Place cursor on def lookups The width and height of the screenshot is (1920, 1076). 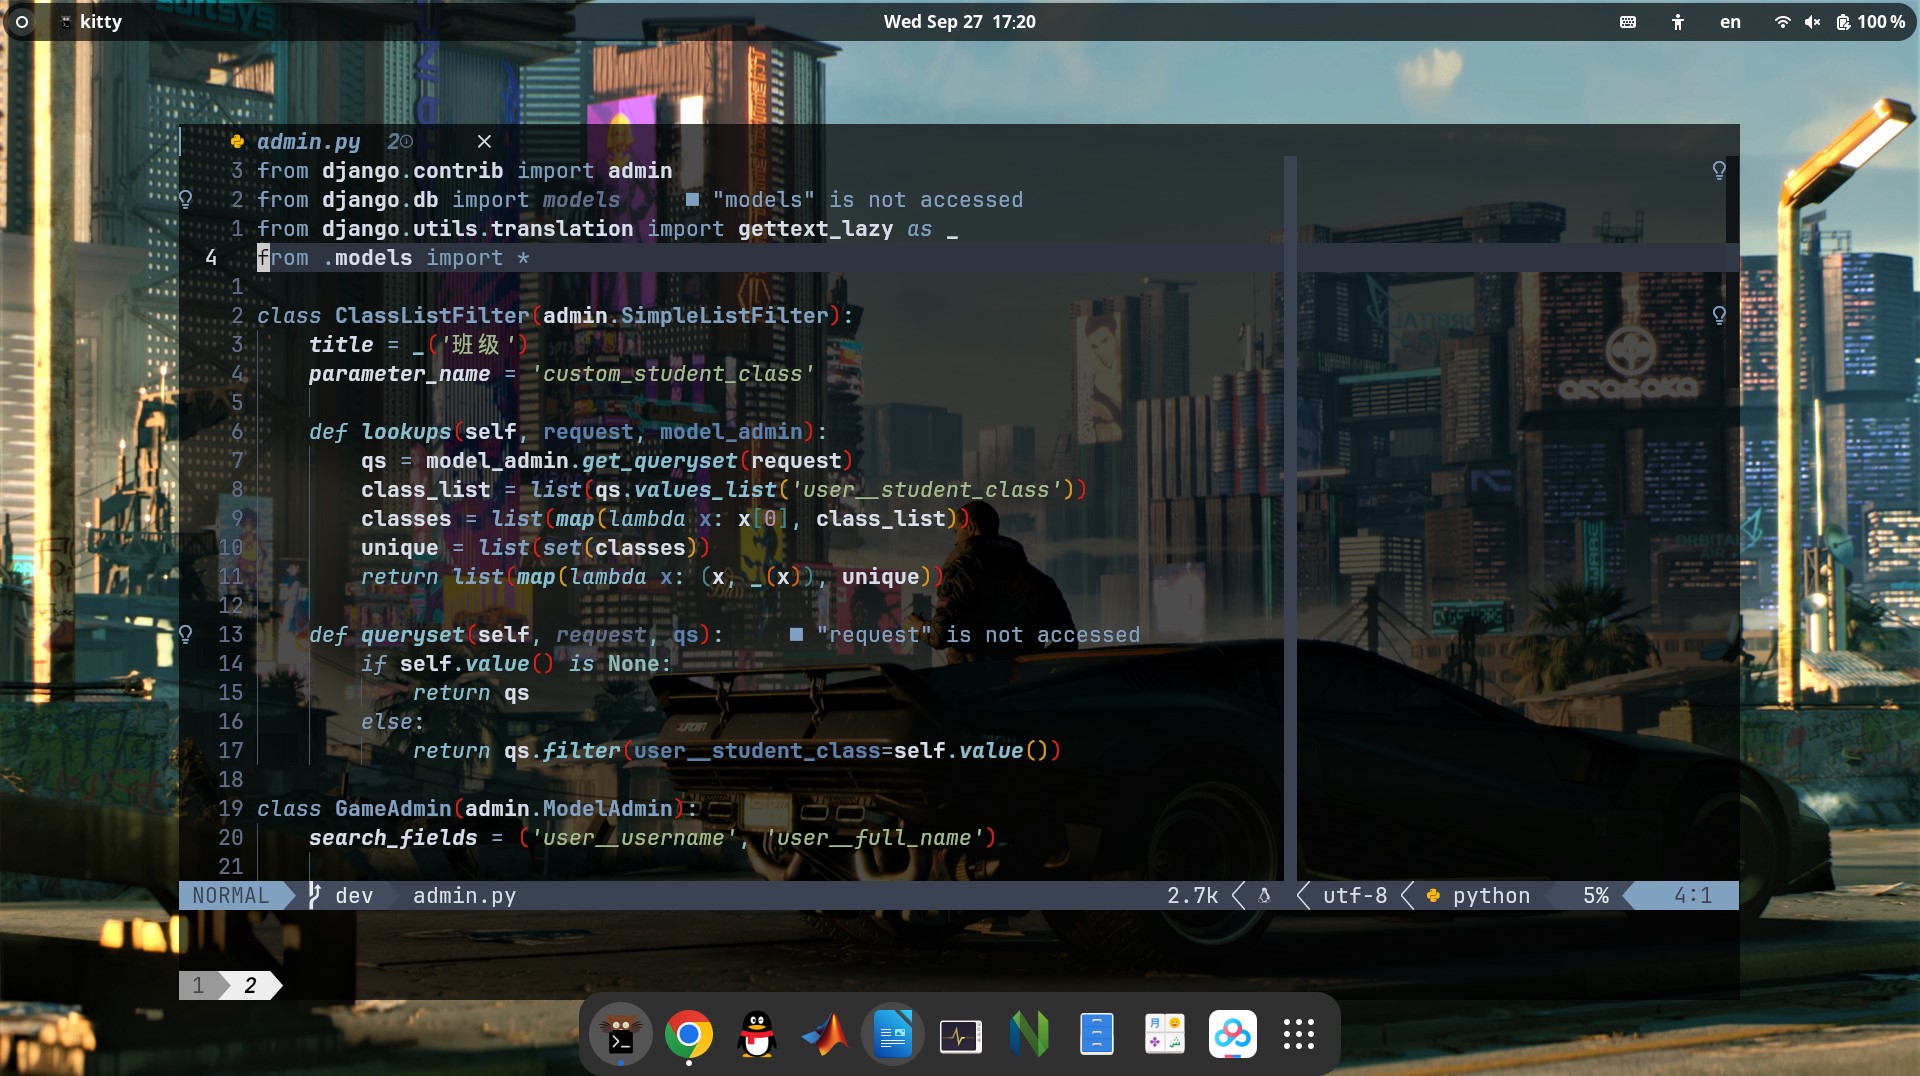pos(568,431)
